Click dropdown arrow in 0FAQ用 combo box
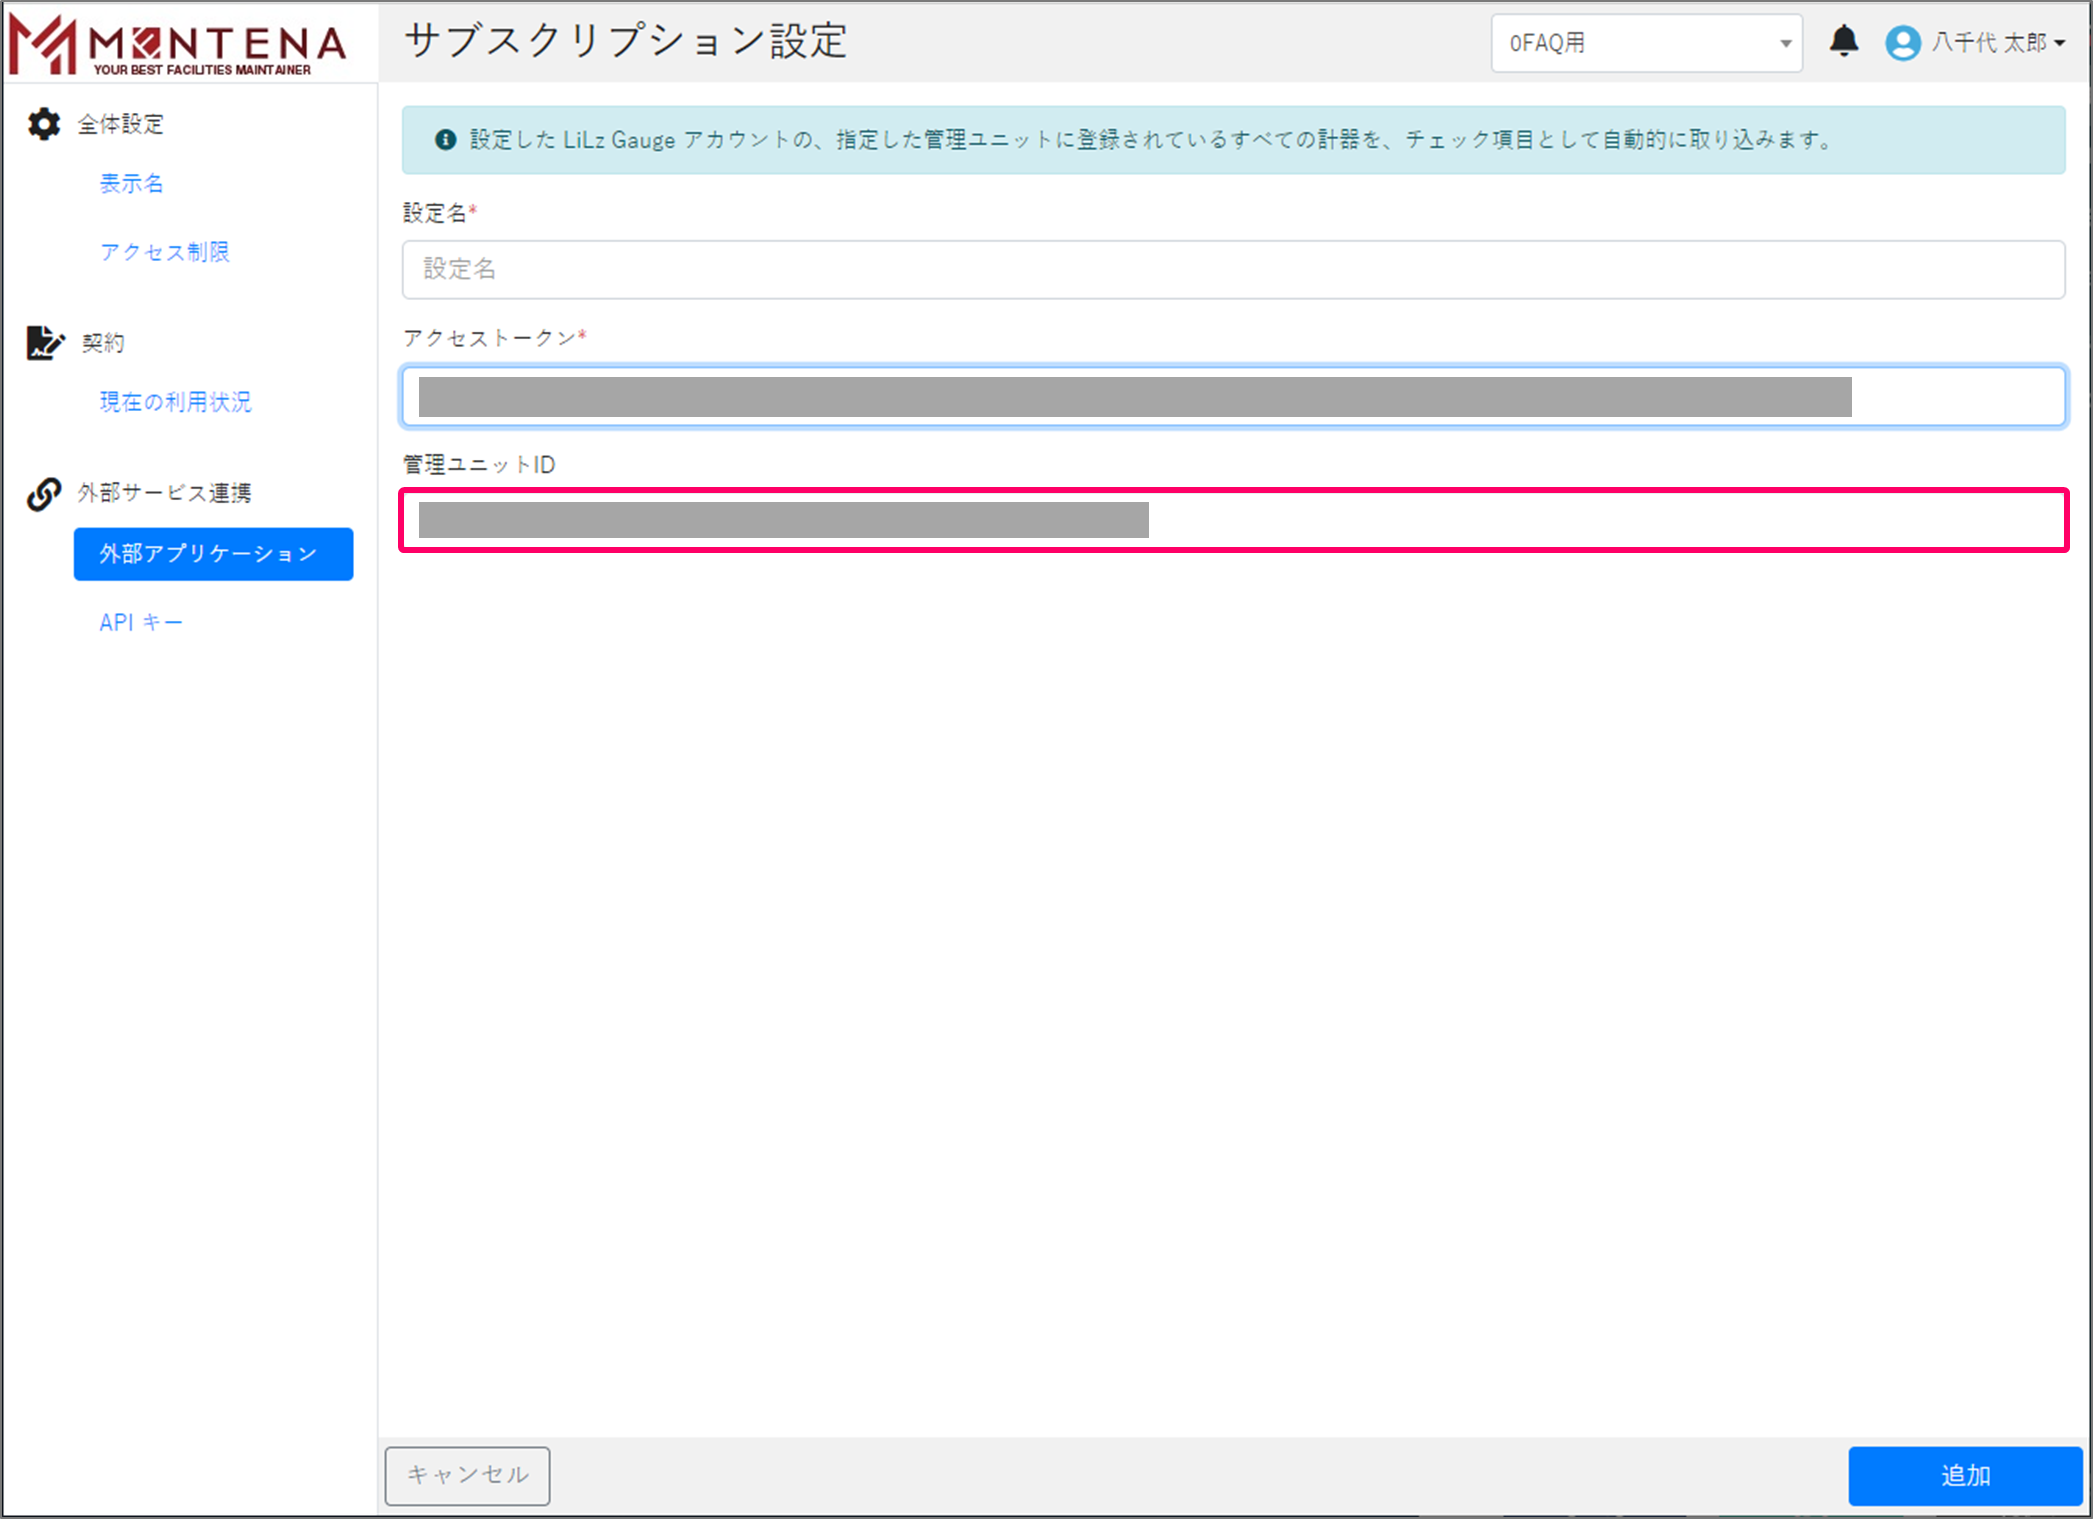Image resolution: width=2093 pixels, height=1519 pixels. click(1785, 44)
